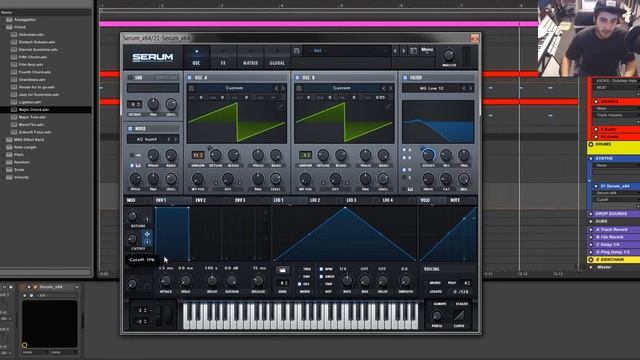Select the LFO 4 tab
This screenshot has width=640, height=360.
388,200
